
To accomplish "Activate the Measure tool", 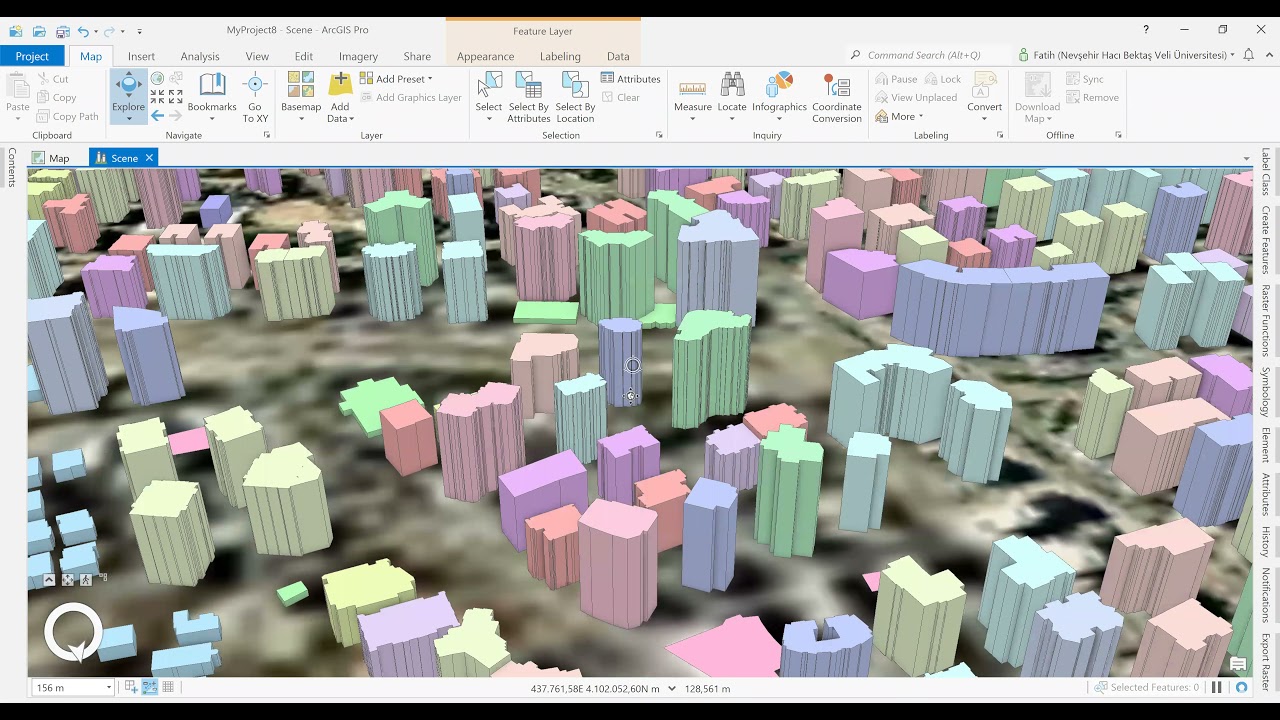I will (692, 92).
